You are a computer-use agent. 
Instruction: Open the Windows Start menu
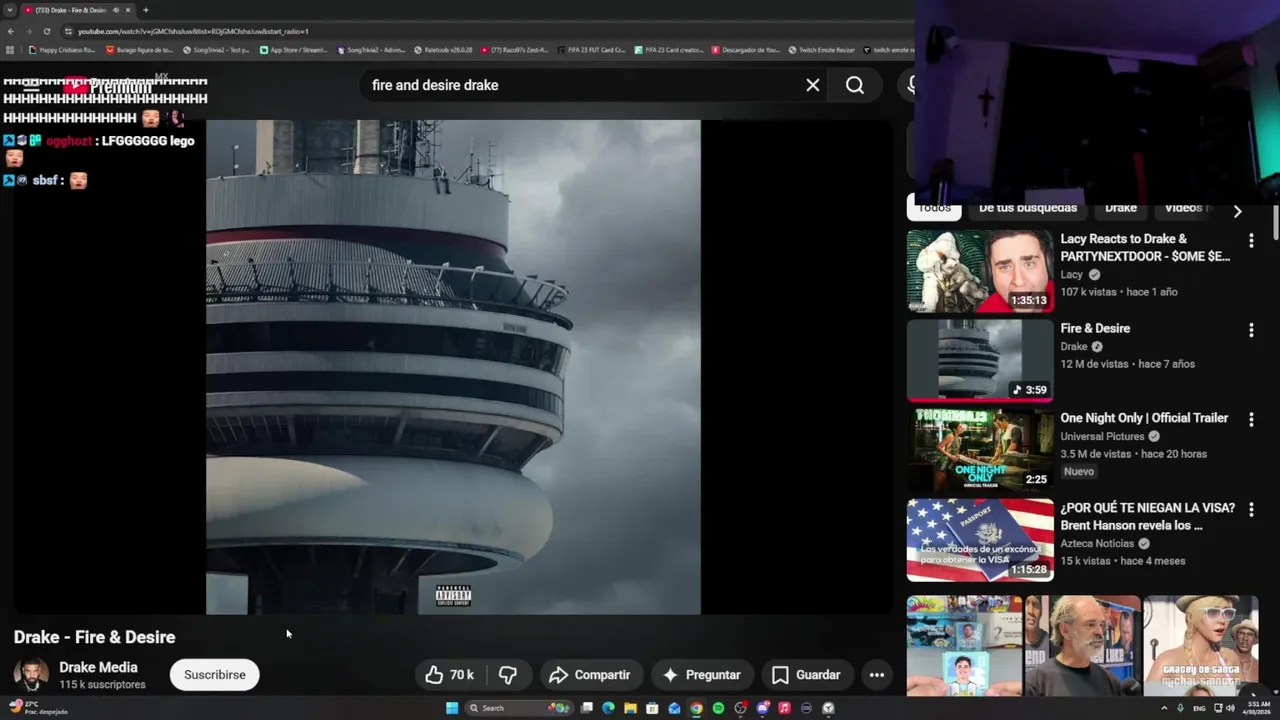click(452, 708)
